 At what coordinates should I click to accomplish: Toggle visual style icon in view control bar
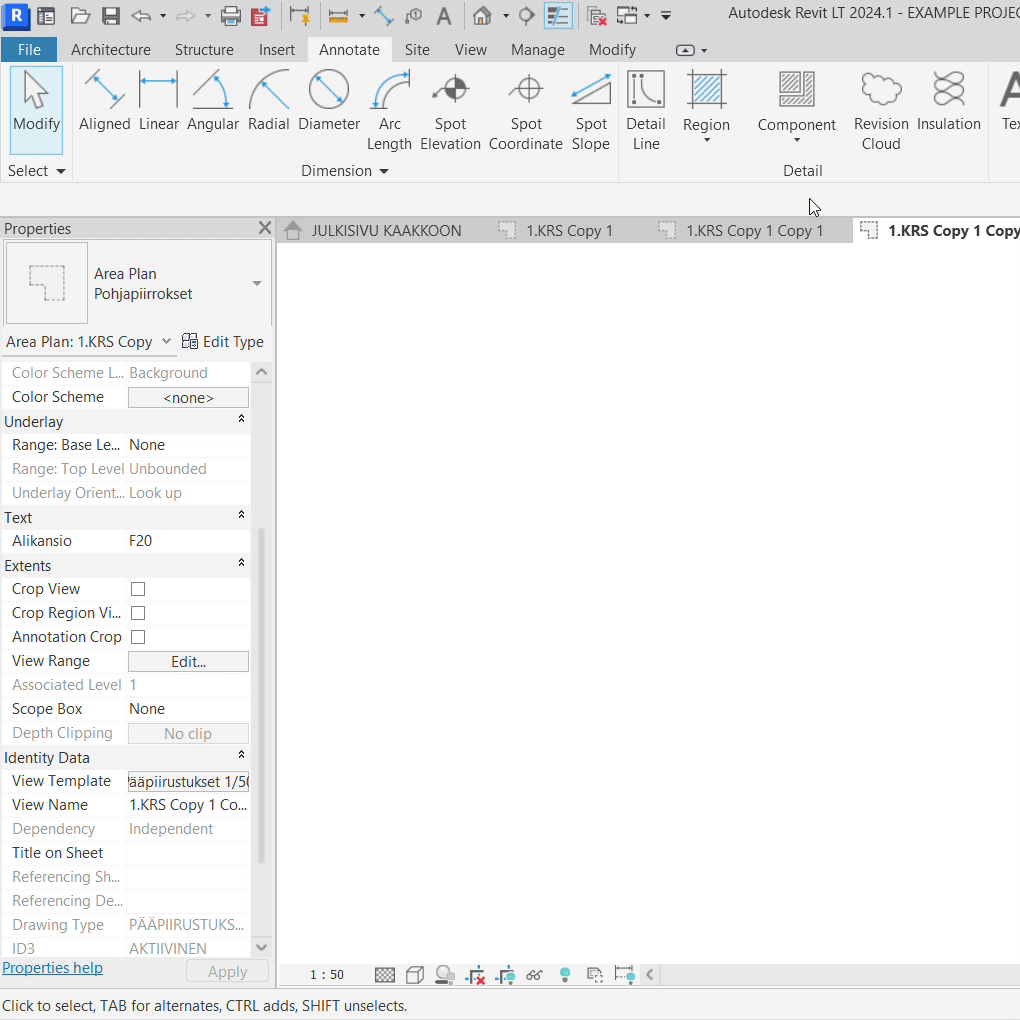(415, 975)
